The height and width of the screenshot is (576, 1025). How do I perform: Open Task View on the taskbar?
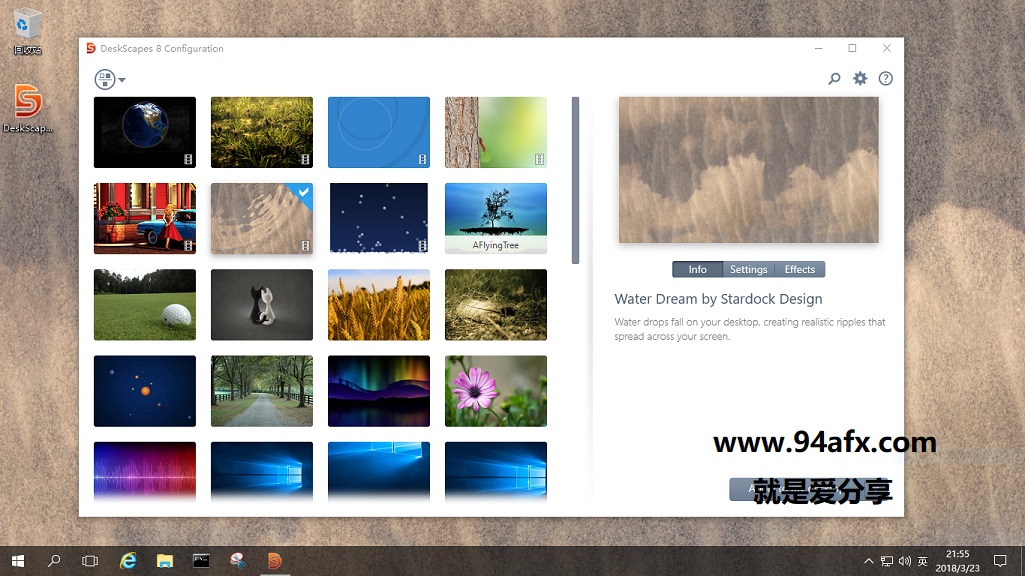[90, 561]
